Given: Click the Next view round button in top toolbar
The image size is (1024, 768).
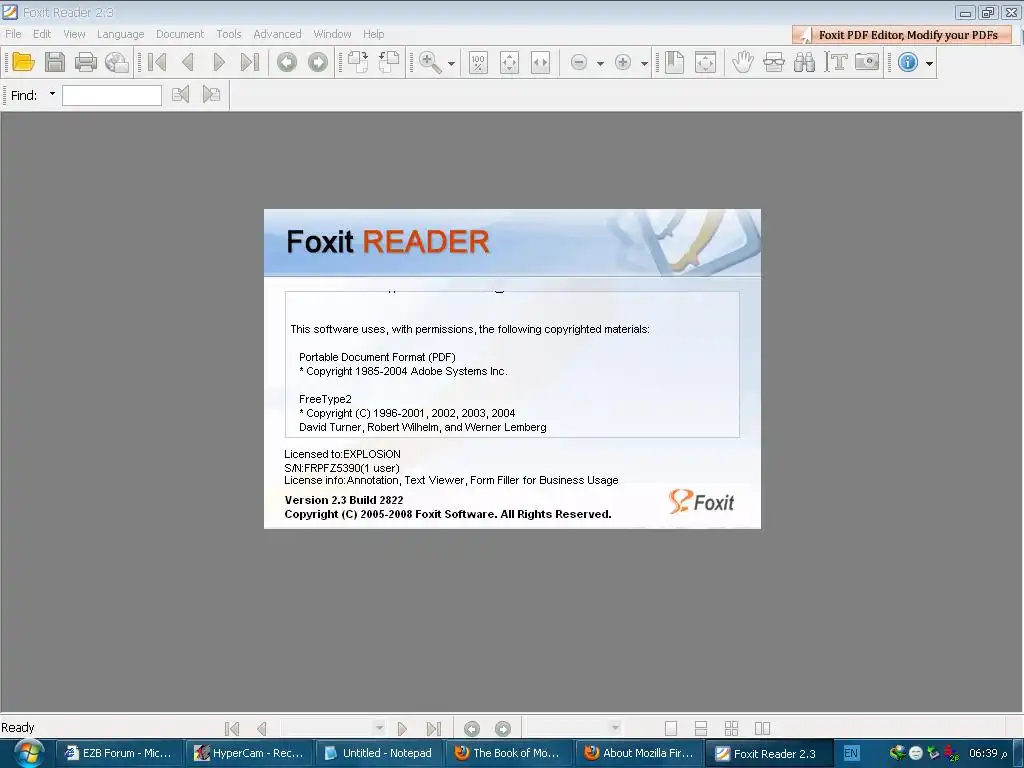Looking at the screenshot, I should tap(318, 62).
